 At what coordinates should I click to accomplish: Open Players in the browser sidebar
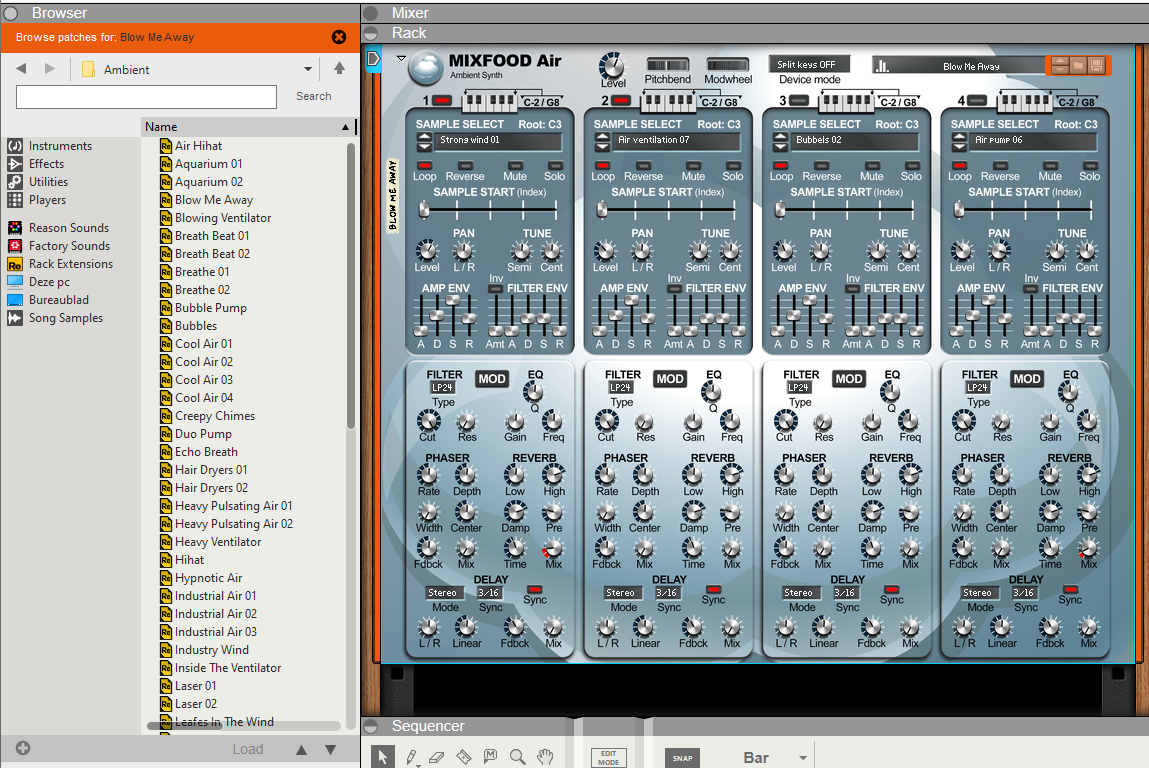(47, 200)
